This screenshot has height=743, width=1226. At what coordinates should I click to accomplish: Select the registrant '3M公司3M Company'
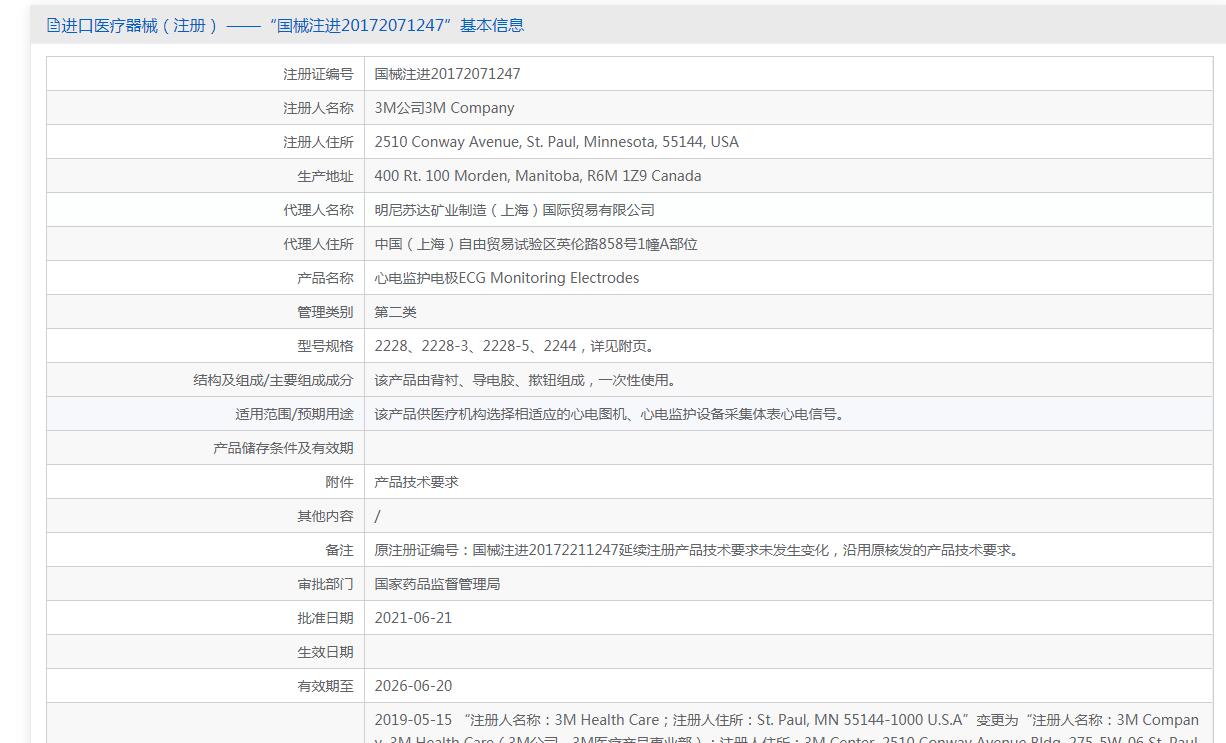pos(444,108)
